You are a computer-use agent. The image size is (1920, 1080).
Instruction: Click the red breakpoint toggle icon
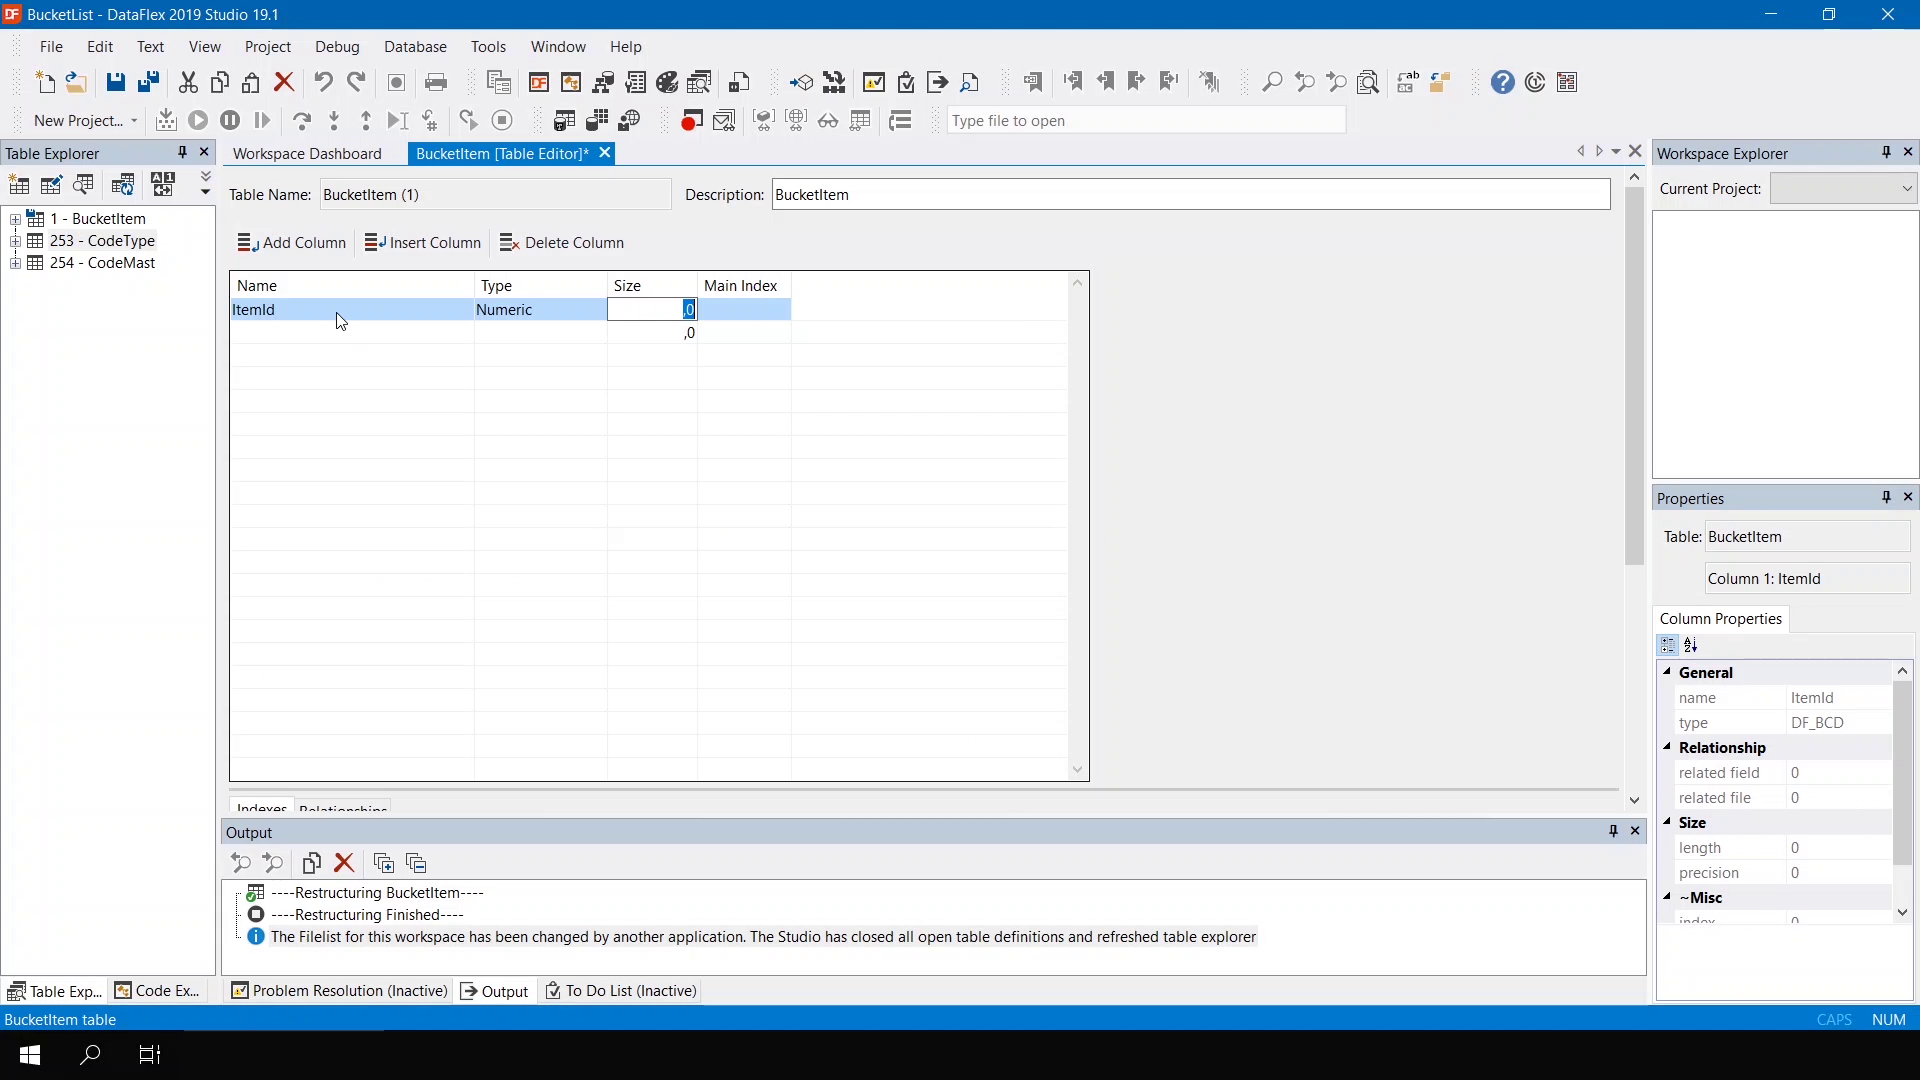(692, 121)
